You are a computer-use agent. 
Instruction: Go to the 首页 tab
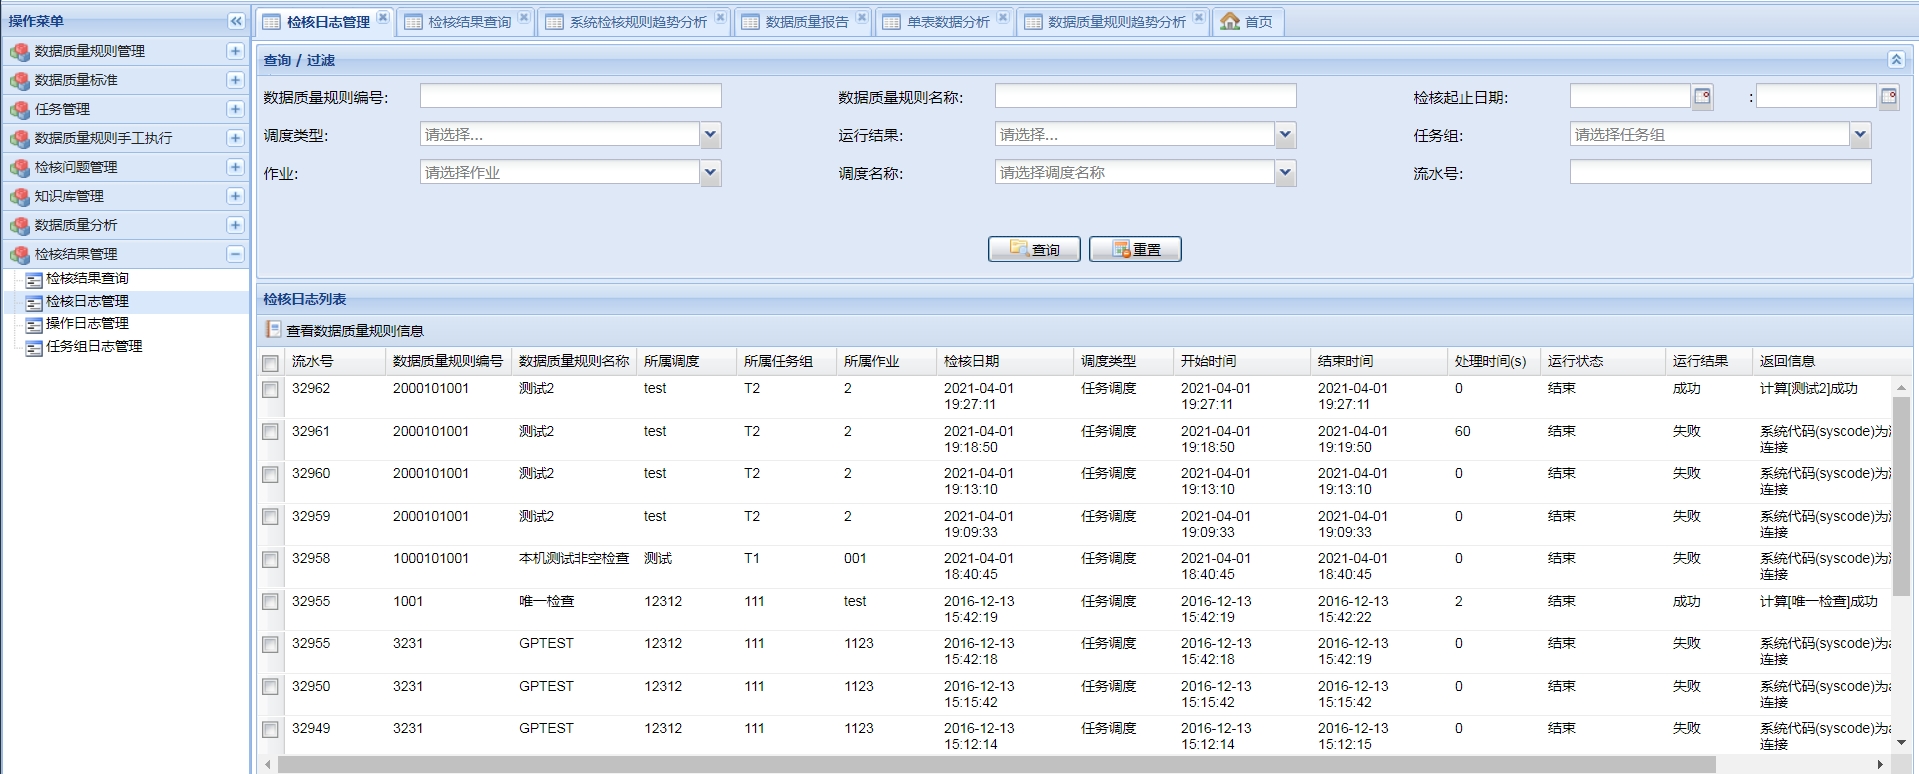1248,22
